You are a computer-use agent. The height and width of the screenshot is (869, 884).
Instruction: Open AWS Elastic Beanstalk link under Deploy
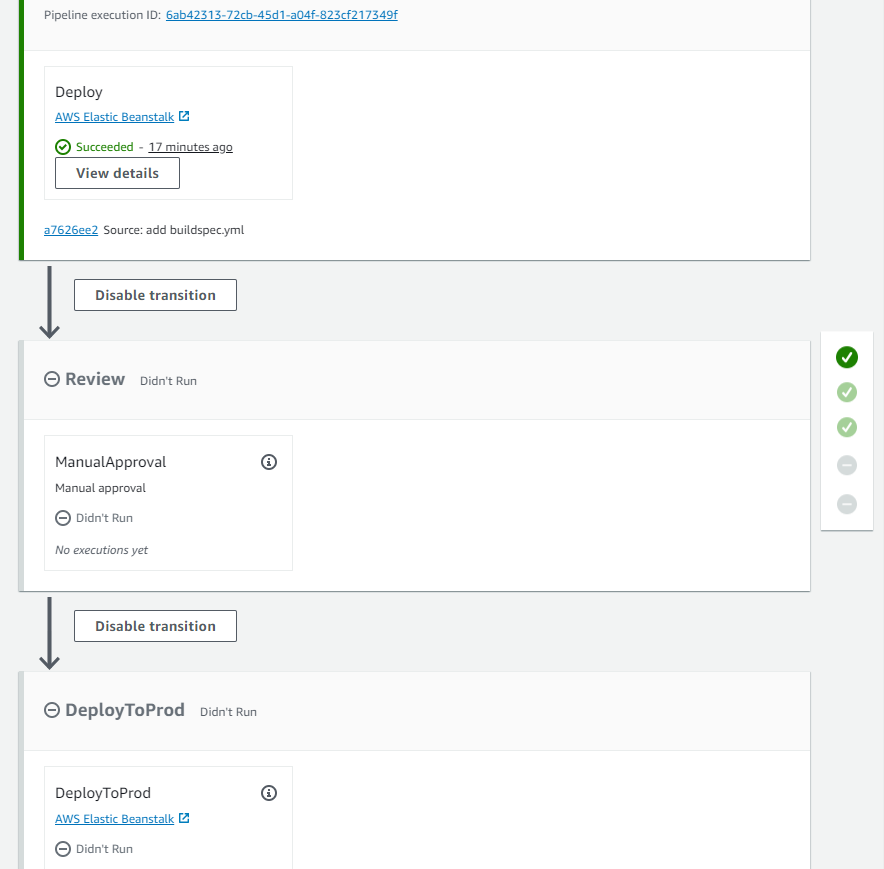[114, 117]
